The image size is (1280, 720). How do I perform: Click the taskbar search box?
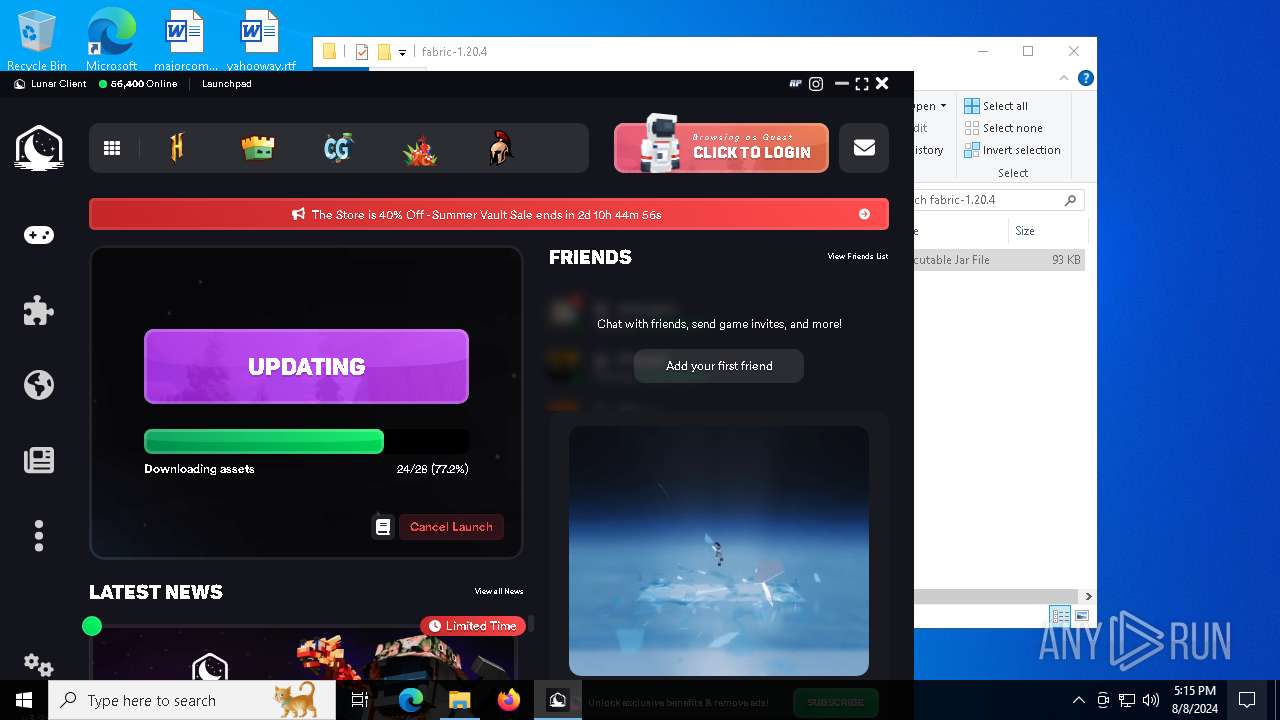click(192, 700)
